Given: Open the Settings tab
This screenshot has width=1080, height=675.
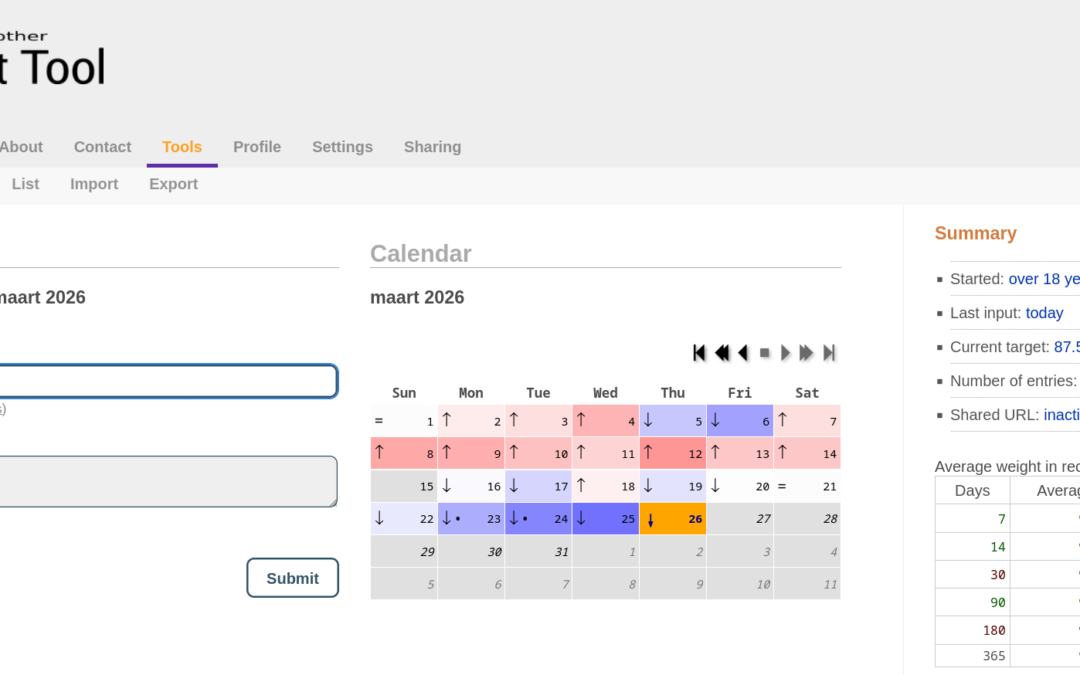Looking at the screenshot, I should [x=342, y=147].
